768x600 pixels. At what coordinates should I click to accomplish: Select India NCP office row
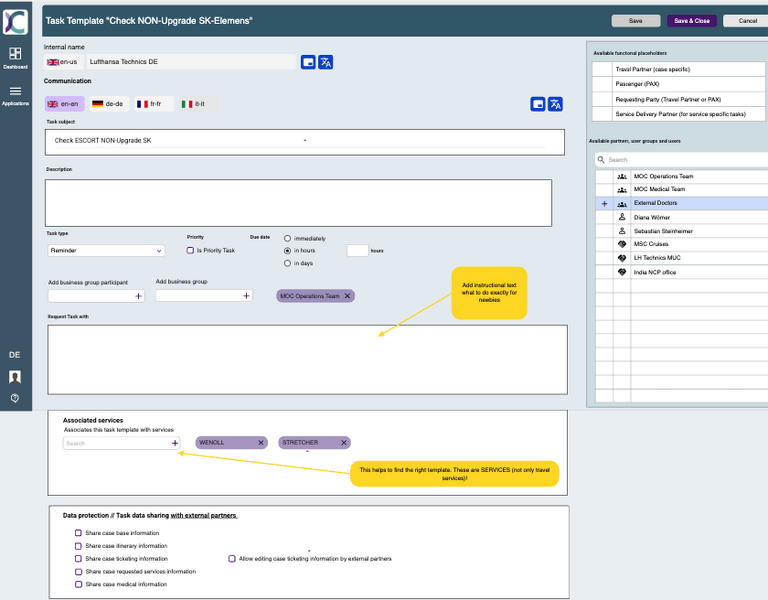(x=682, y=272)
